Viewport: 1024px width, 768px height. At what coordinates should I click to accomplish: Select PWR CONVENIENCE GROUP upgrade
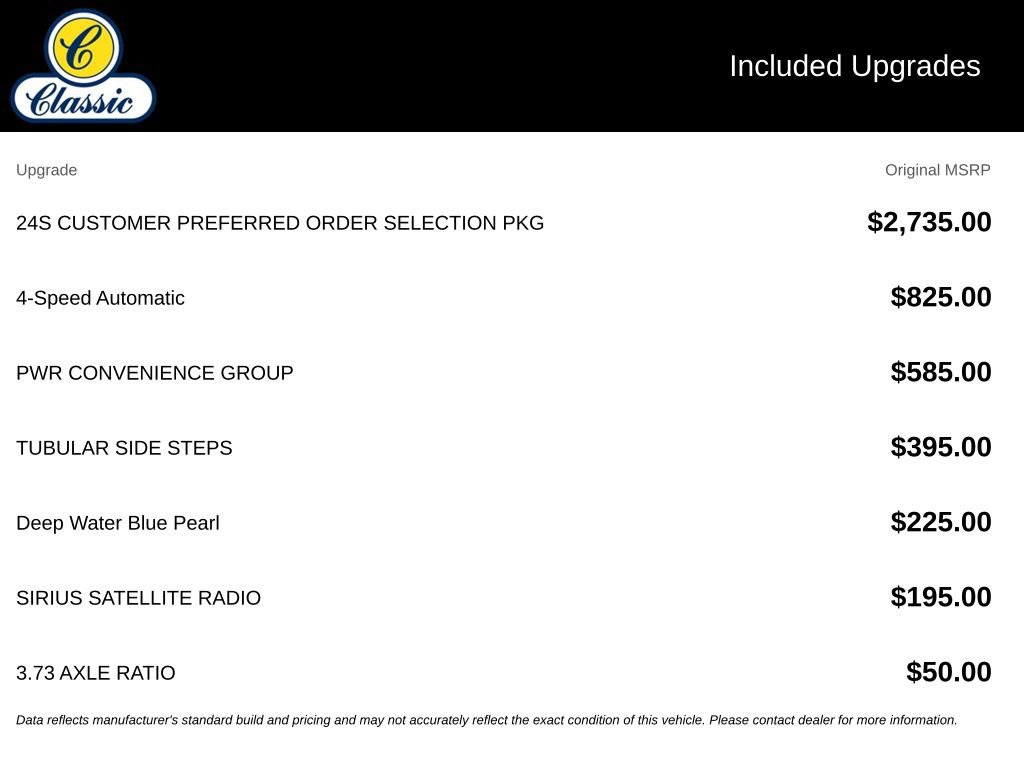(154, 373)
